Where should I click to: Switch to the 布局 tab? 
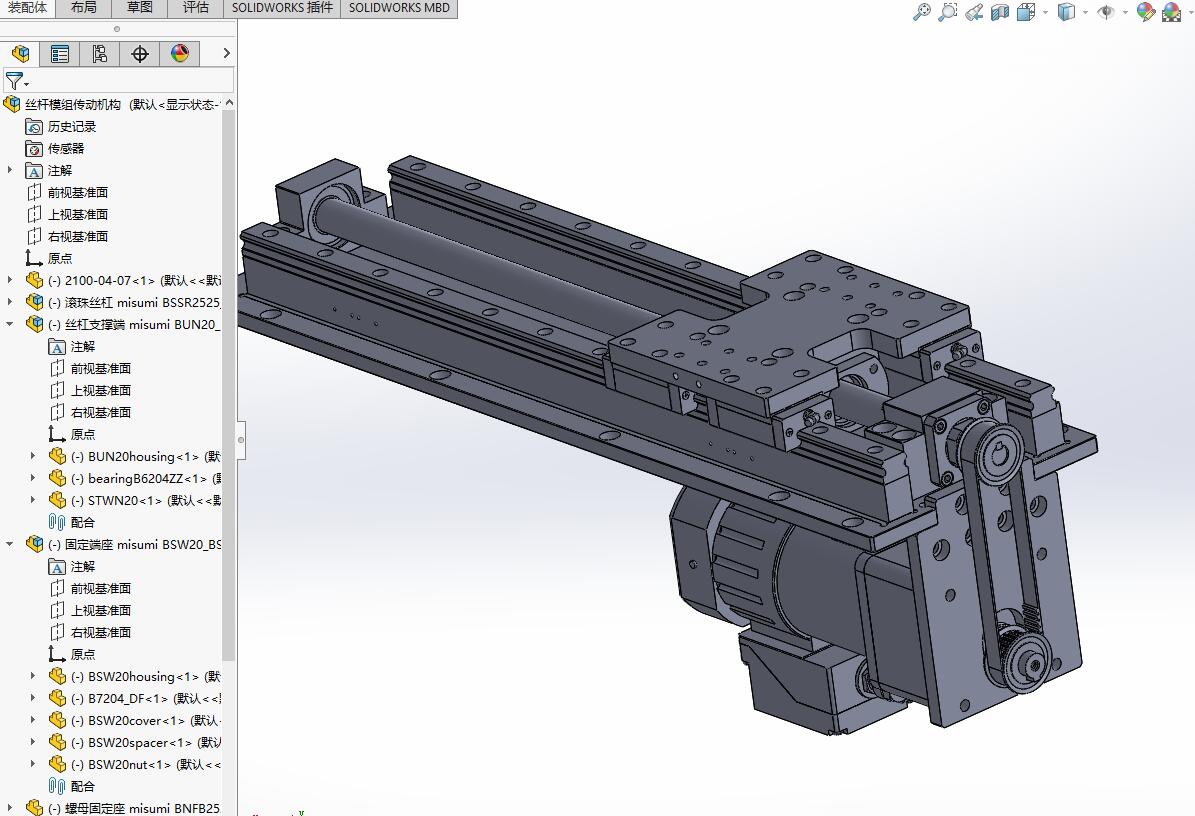[84, 8]
